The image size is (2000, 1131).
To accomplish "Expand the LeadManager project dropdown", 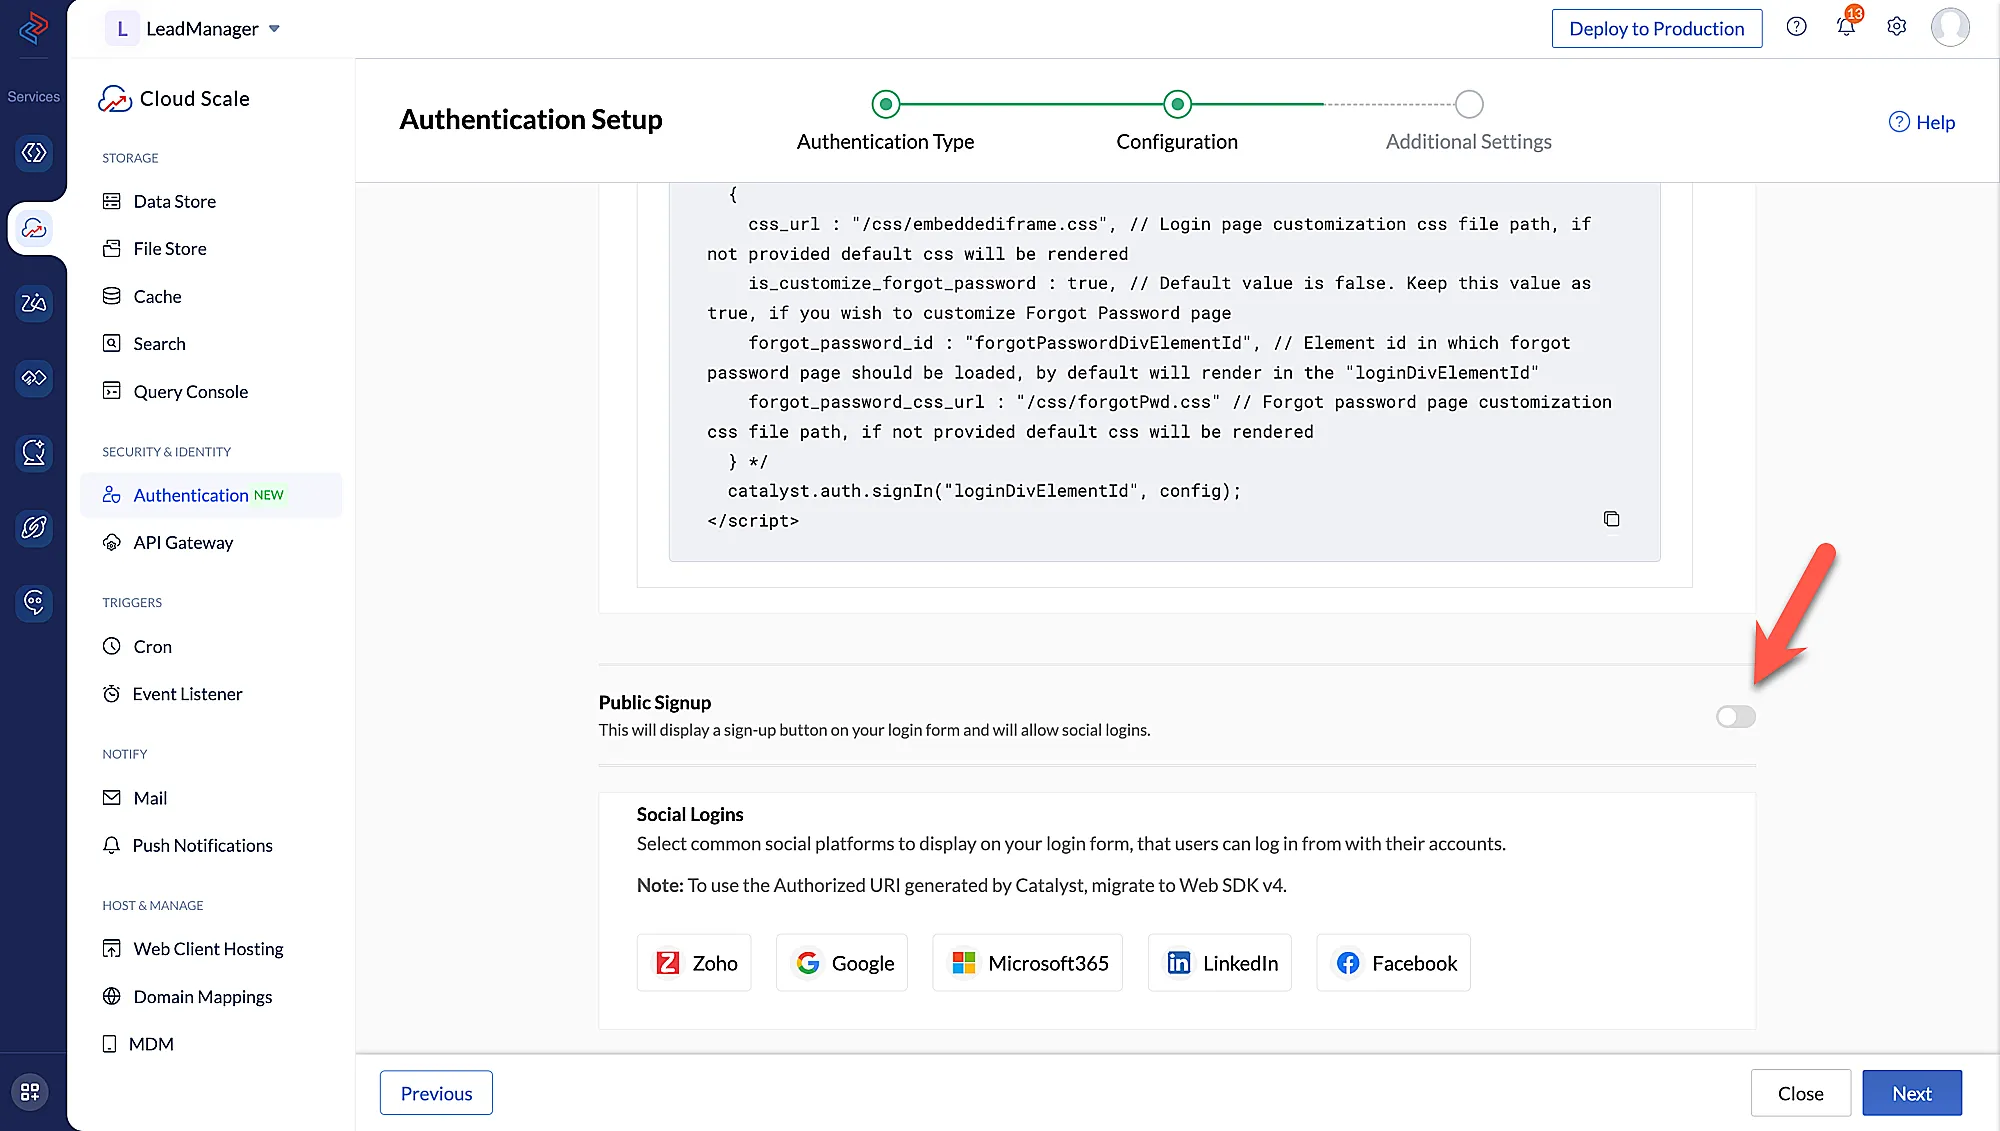I will point(274,29).
